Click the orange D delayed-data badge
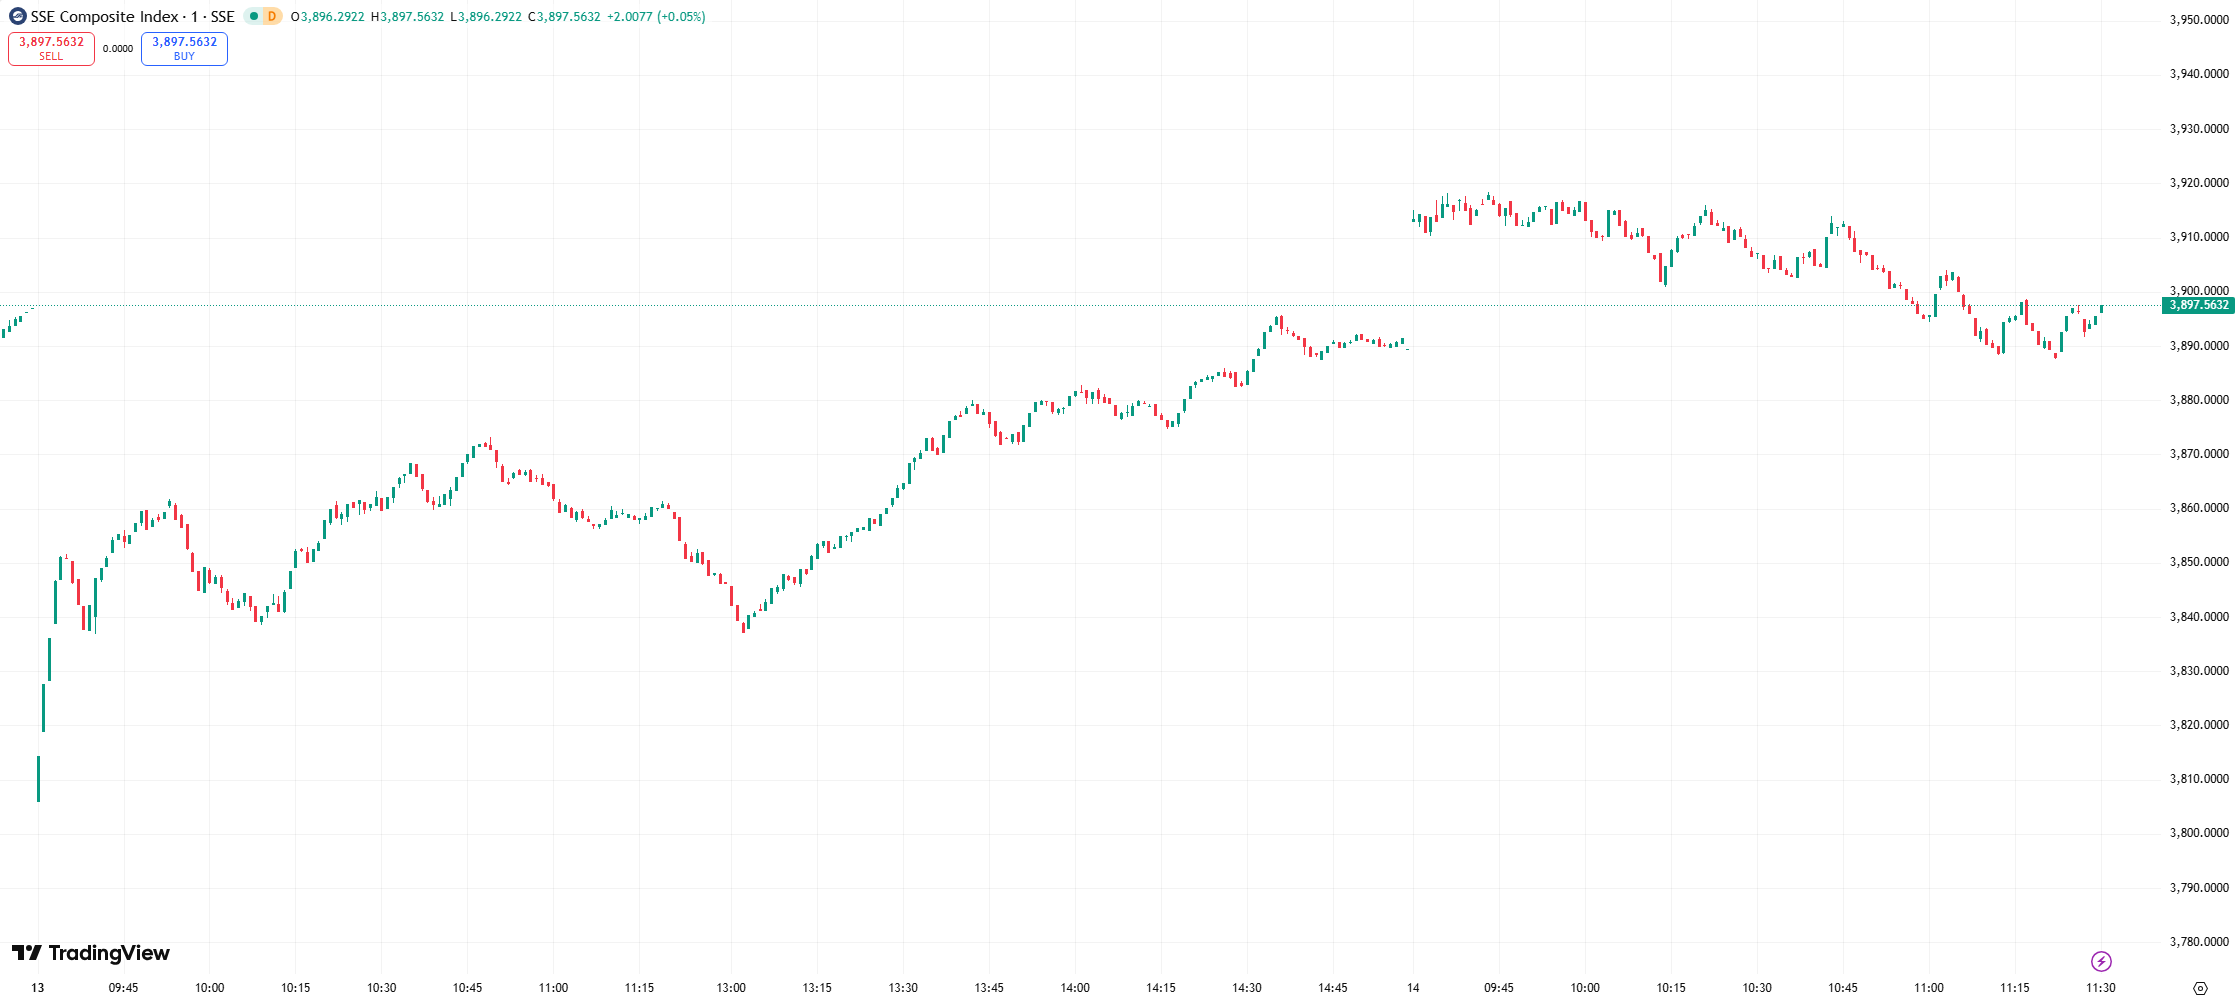Image resolution: width=2237 pixels, height=1002 pixels. [271, 17]
